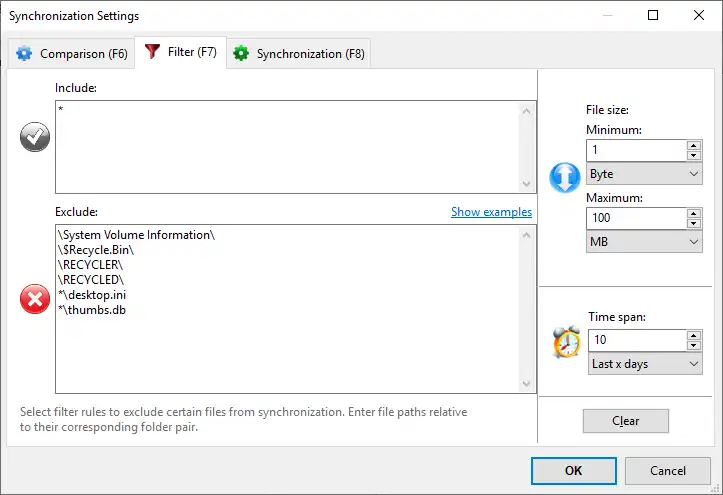Screen dimensions: 723x495
Task: Expand the Last x days dropdown
Action: [x=645, y=364]
